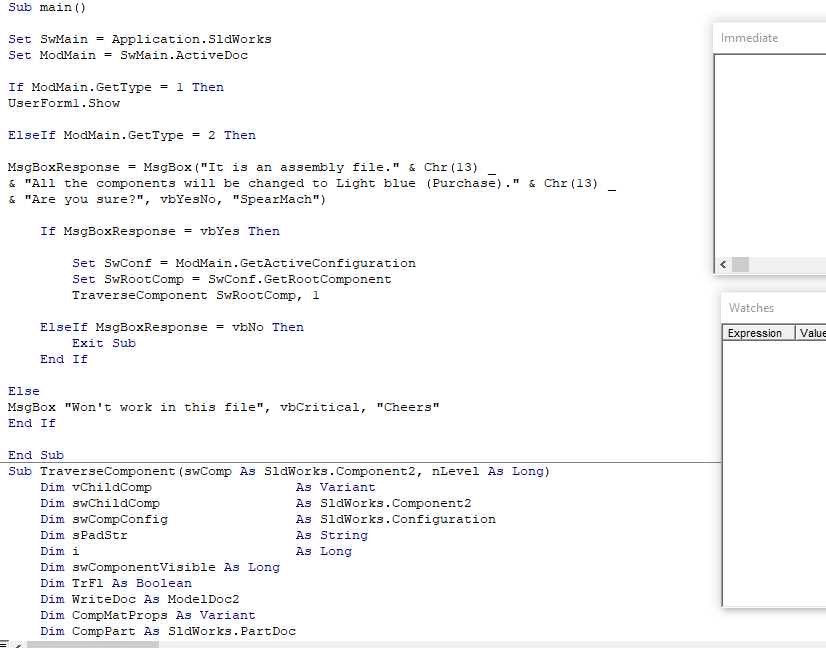Viewport: 826px width, 648px height.
Task: Click the 'MsgBoxResponse = MsgBox(' line
Action: coord(252,168)
